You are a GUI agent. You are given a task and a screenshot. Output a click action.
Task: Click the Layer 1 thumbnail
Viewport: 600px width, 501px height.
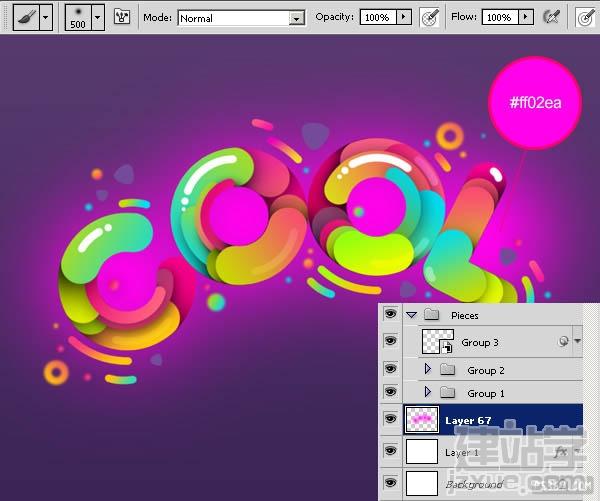[x=422, y=451]
